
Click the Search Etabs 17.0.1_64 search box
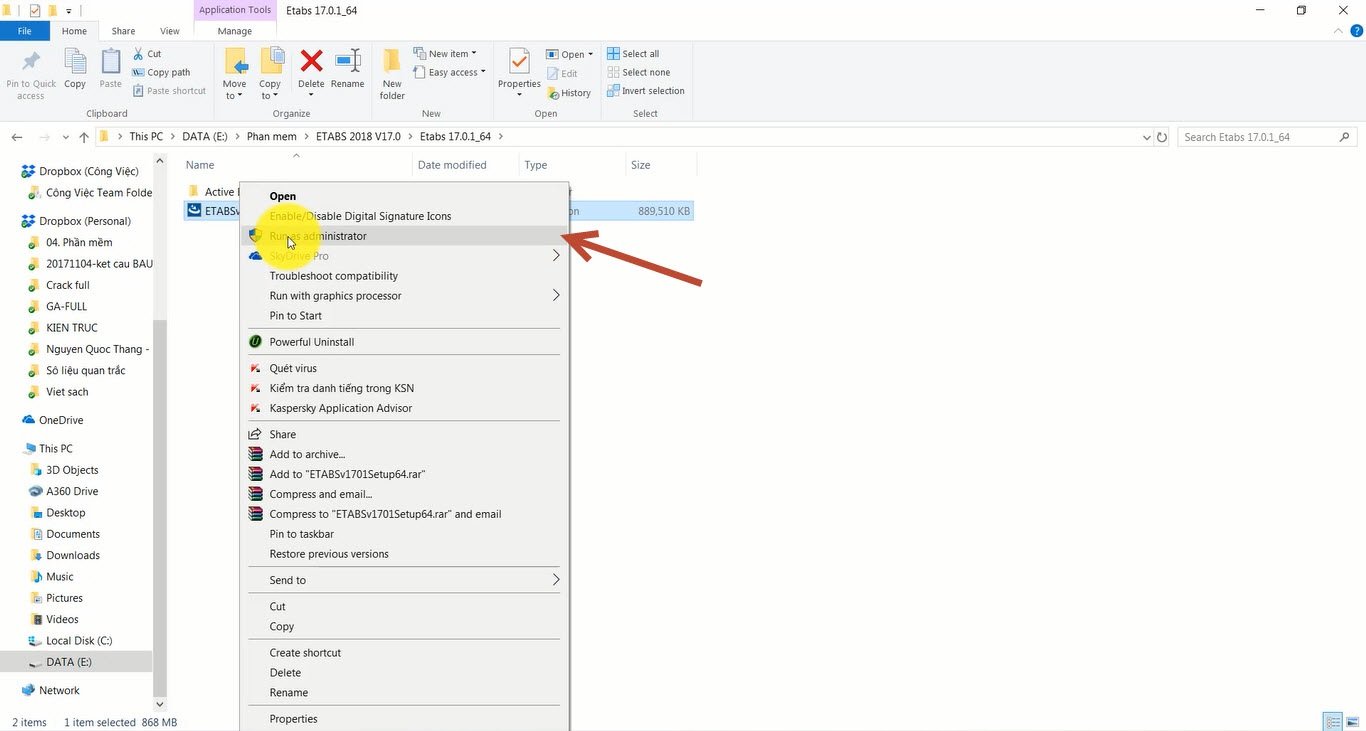coord(1268,137)
